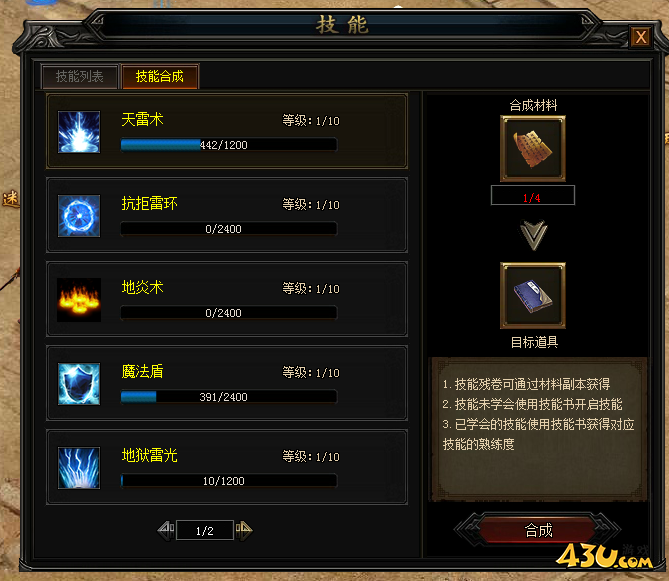Click the 魔法盾 391/2400 progress bar
669x581 pixels.
pyautogui.click(x=229, y=397)
